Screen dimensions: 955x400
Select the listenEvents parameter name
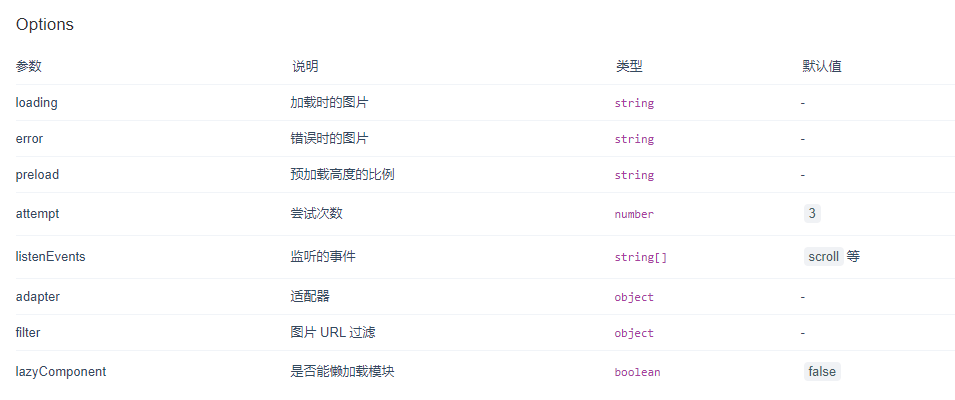click(51, 257)
